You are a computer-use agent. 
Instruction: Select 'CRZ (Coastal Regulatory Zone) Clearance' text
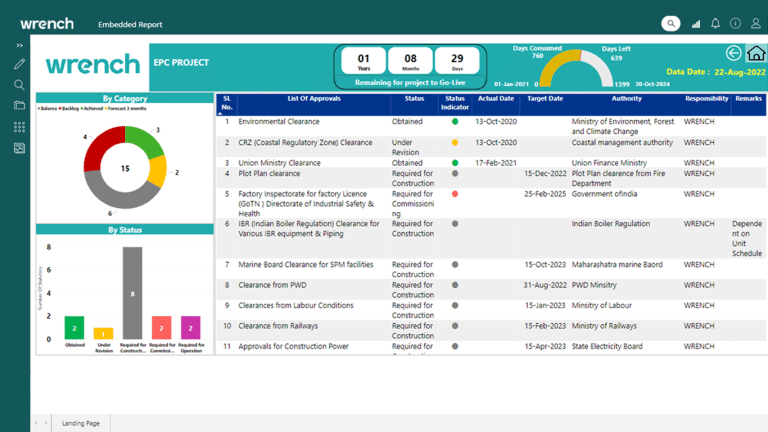[305, 143]
